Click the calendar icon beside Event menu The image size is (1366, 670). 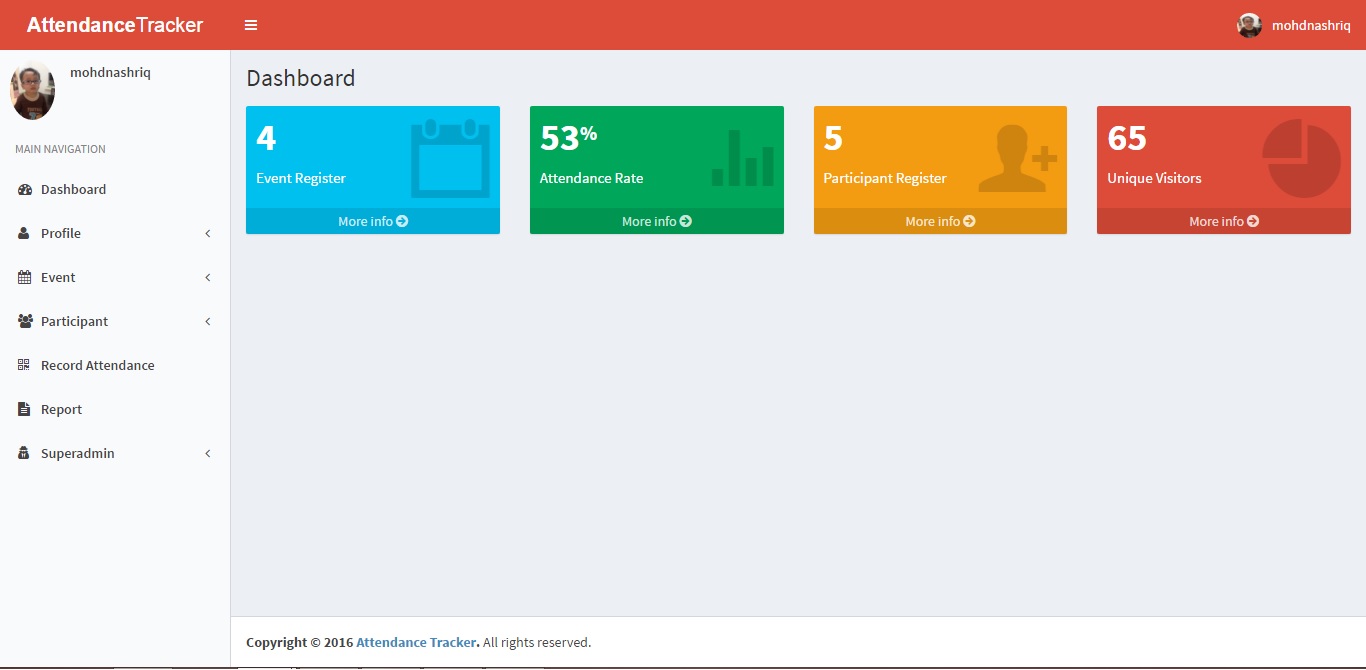click(24, 277)
